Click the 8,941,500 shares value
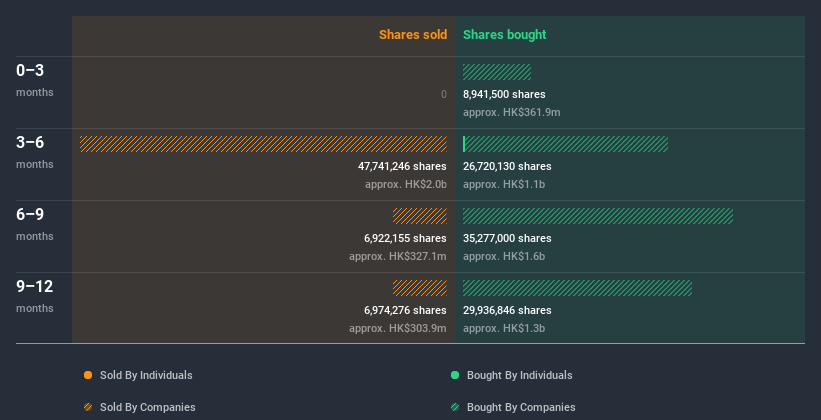Image resolution: width=821 pixels, height=420 pixels. (x=504, y=94)
